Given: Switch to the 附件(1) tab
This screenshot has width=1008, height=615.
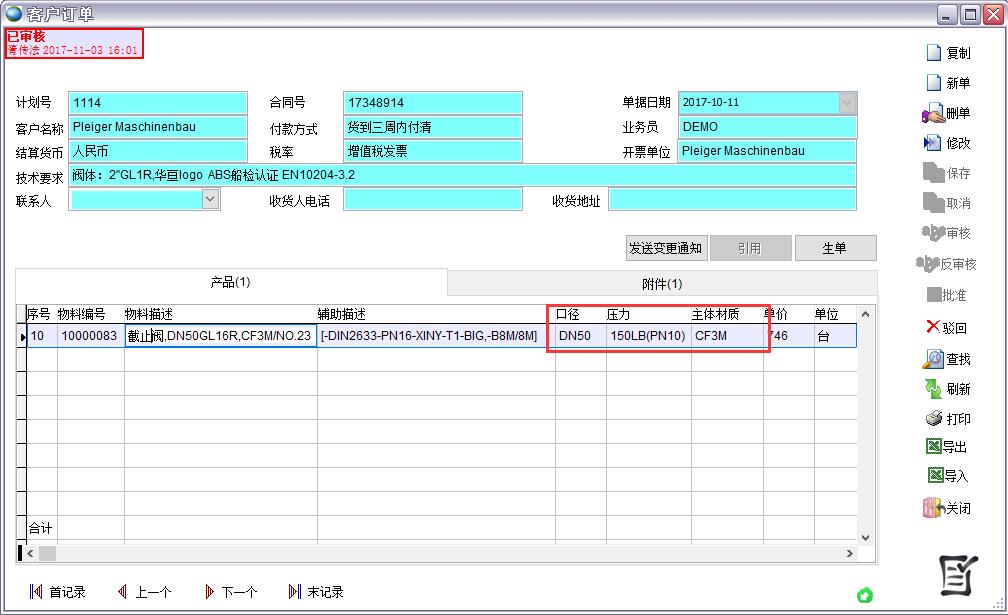Looking at the screenshot, I should [662, 284].
